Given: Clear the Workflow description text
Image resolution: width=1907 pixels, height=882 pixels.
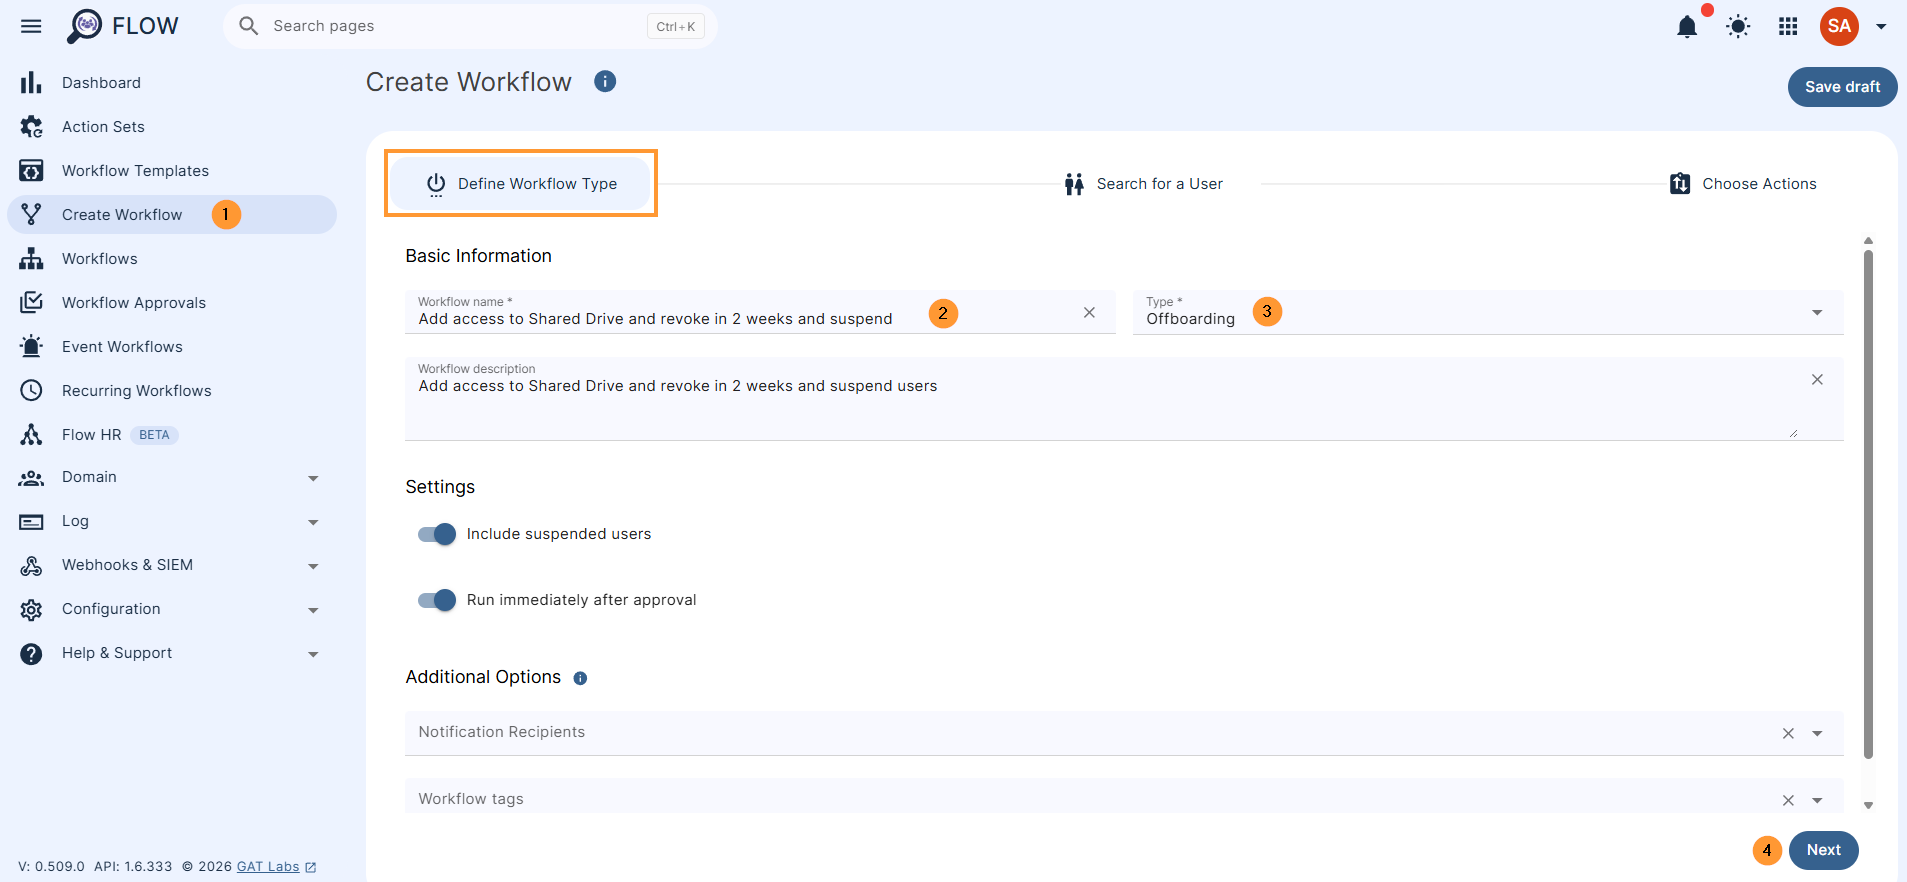Looking at the screenshot, I should 1817,380.
